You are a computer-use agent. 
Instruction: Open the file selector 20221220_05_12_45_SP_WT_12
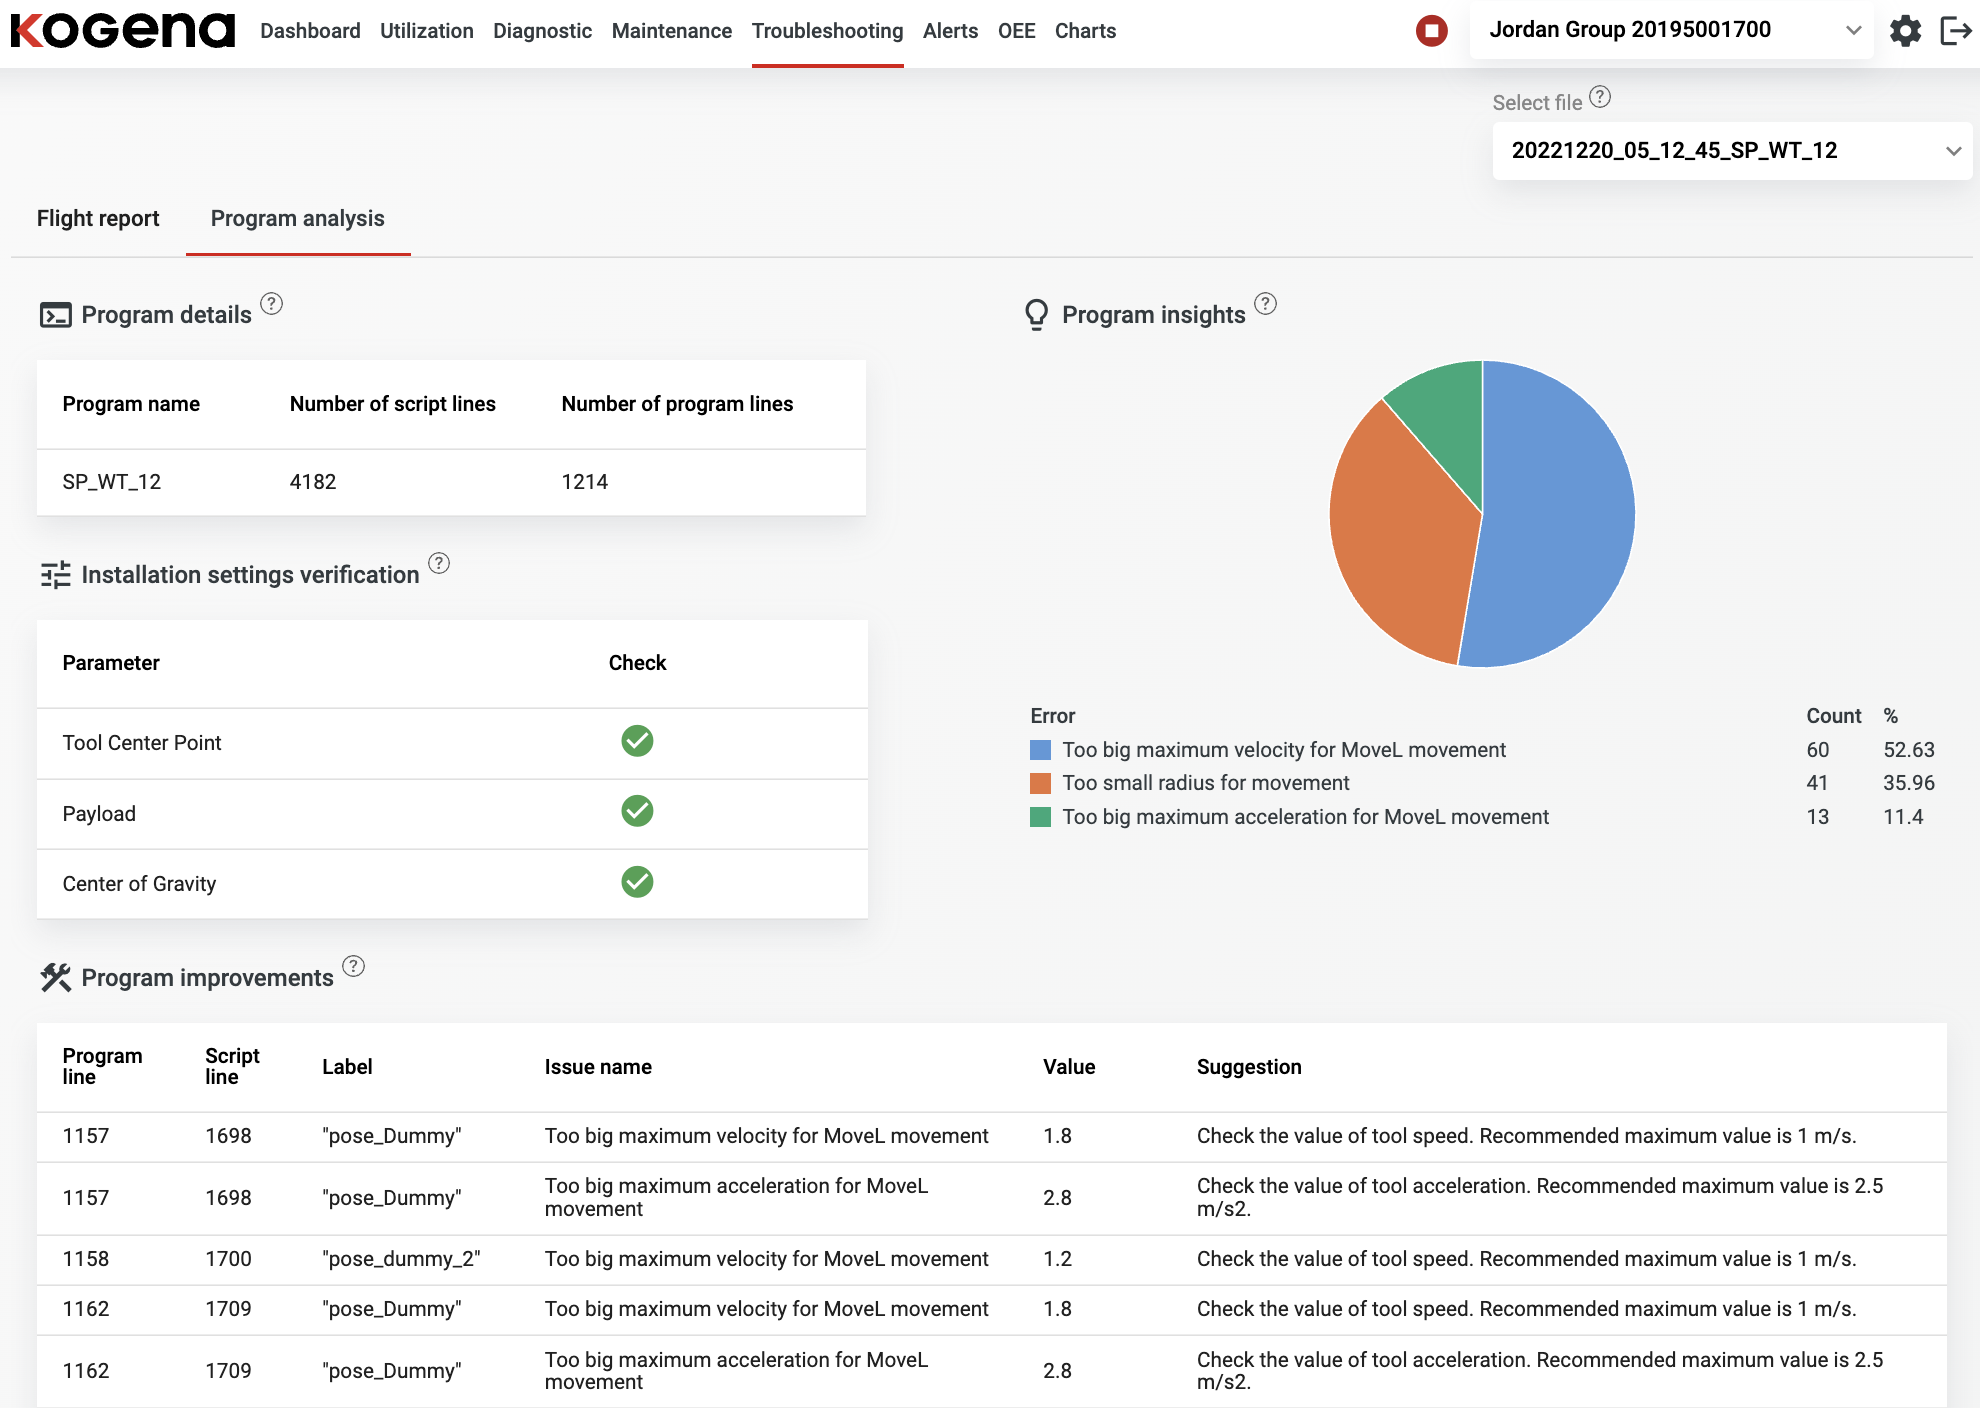[x=1731, y=151]
